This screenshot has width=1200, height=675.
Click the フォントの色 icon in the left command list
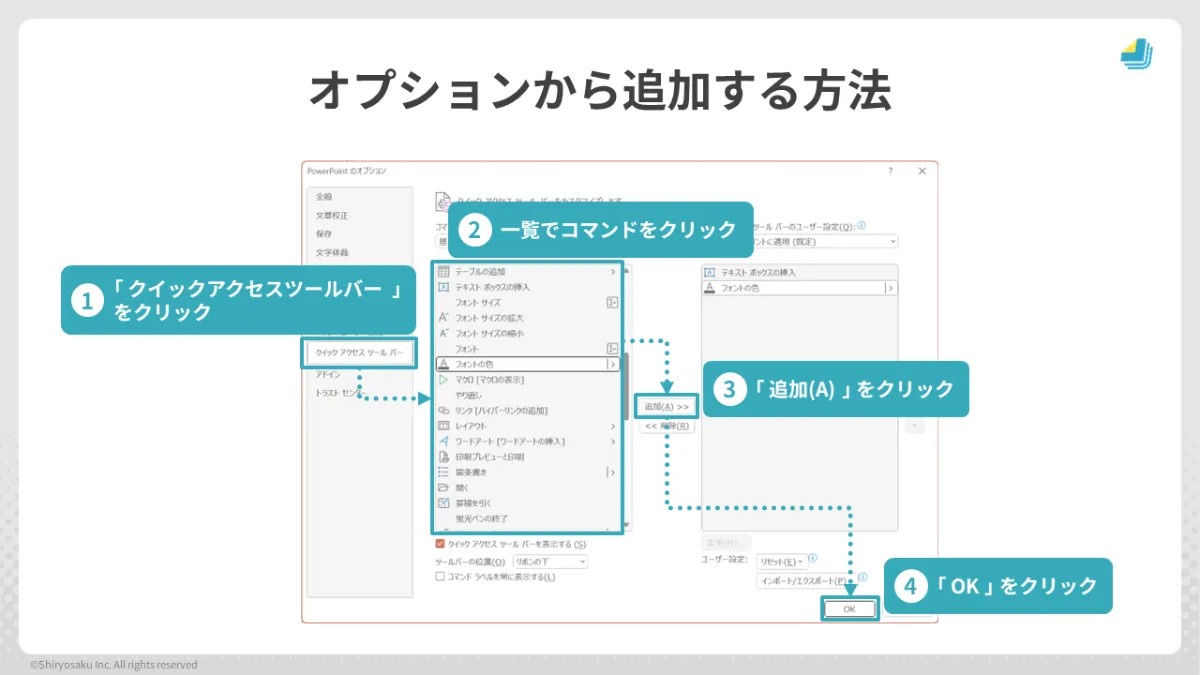[x=444, y=364]
